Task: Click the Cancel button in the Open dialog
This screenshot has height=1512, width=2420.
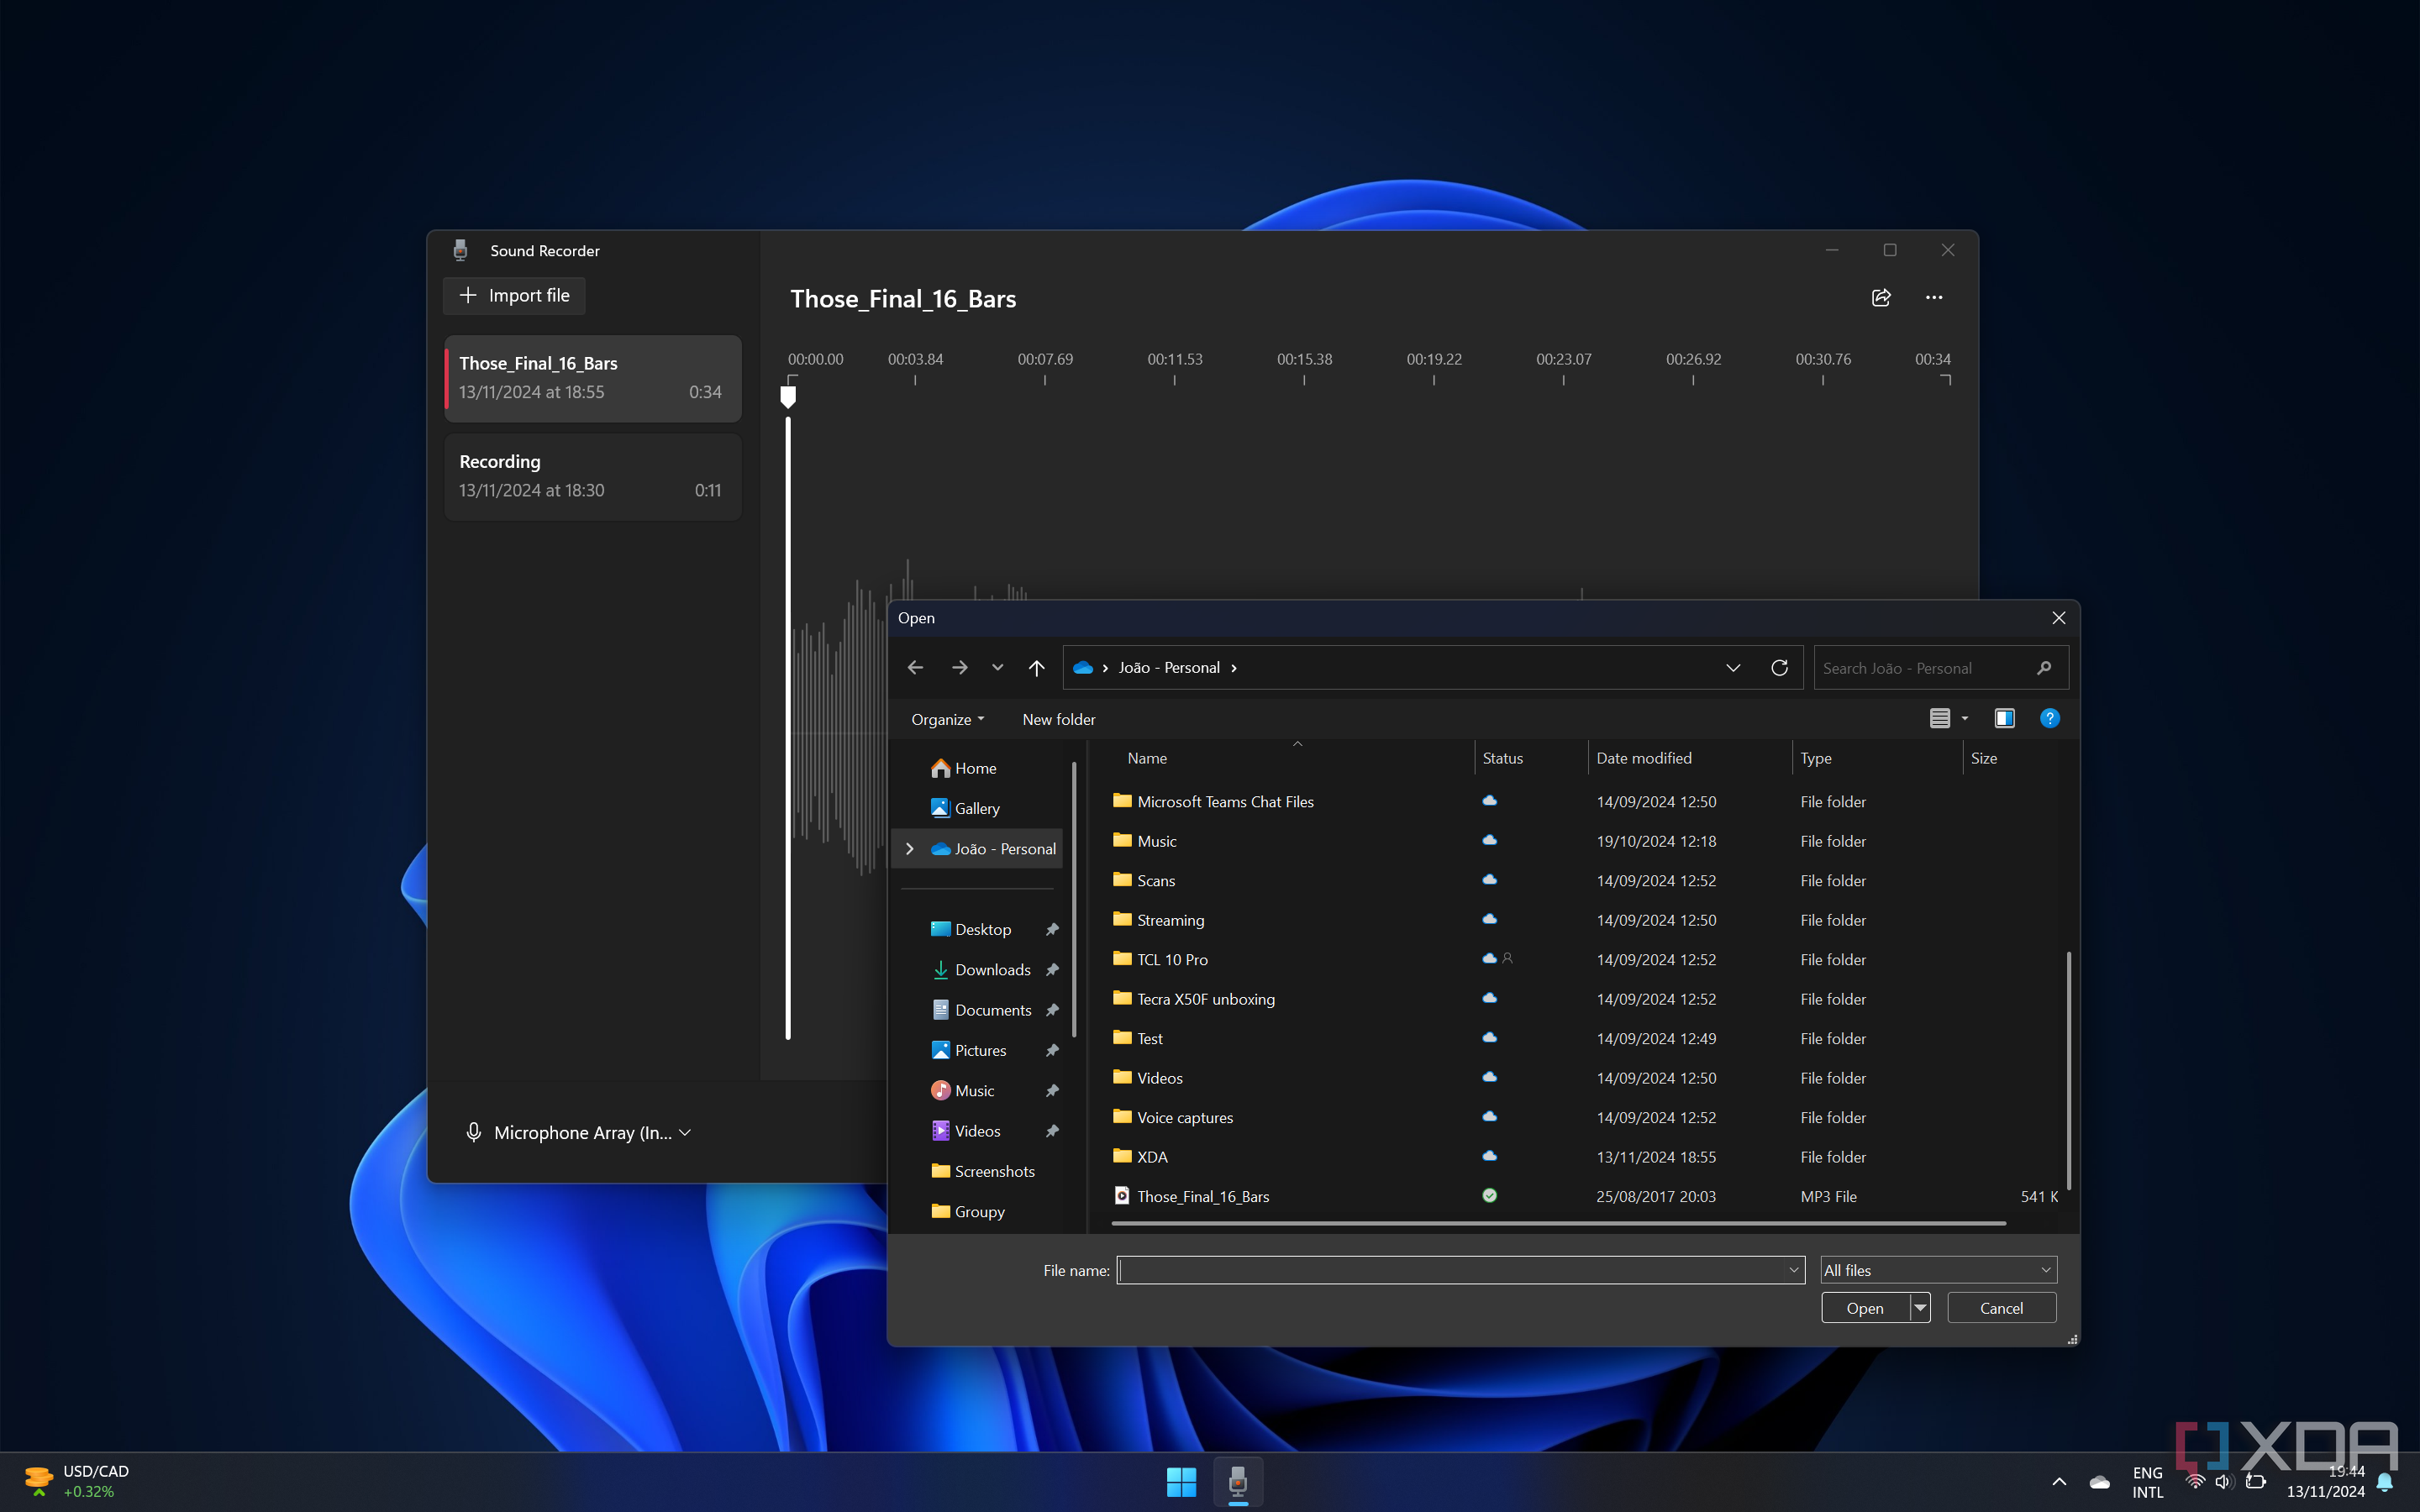Action: [x=2000, y=1306]
